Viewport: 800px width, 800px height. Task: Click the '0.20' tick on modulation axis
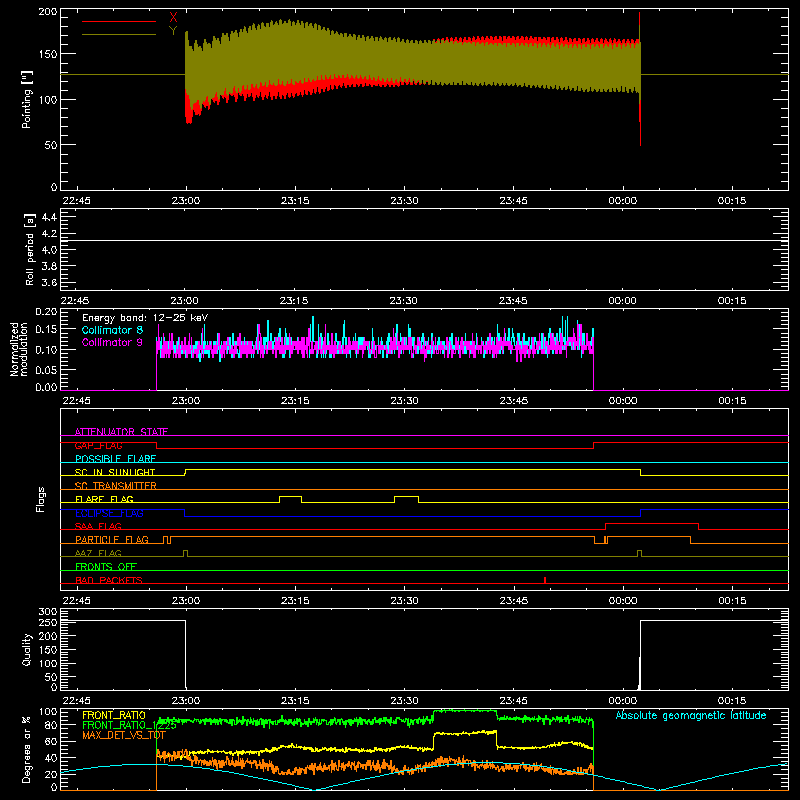point(46,311)
